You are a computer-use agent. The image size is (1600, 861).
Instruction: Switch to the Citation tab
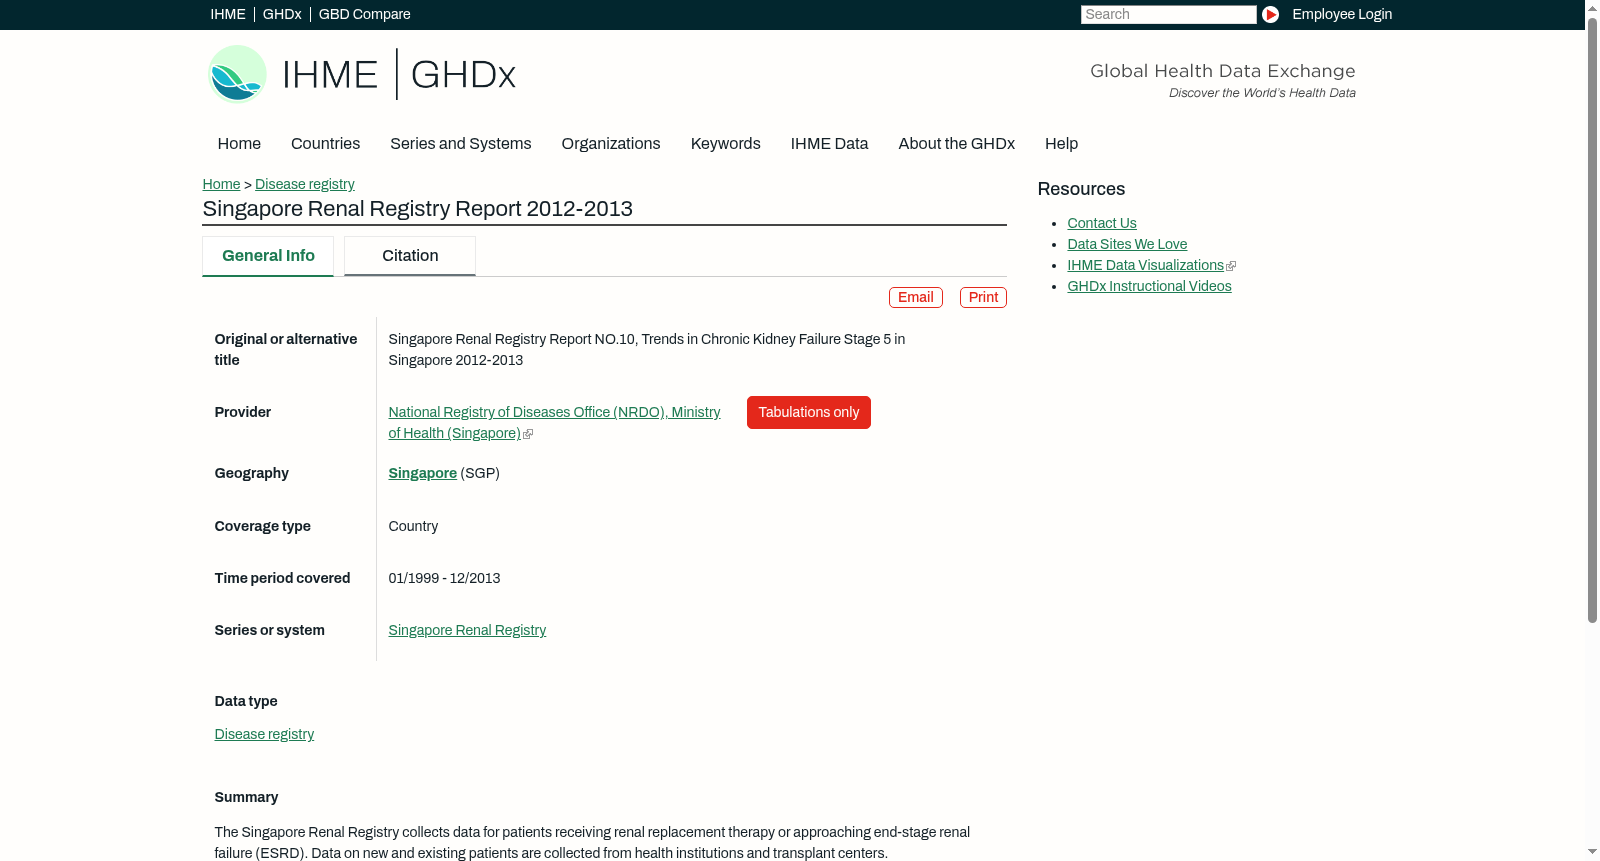click(x=410, y=256)
